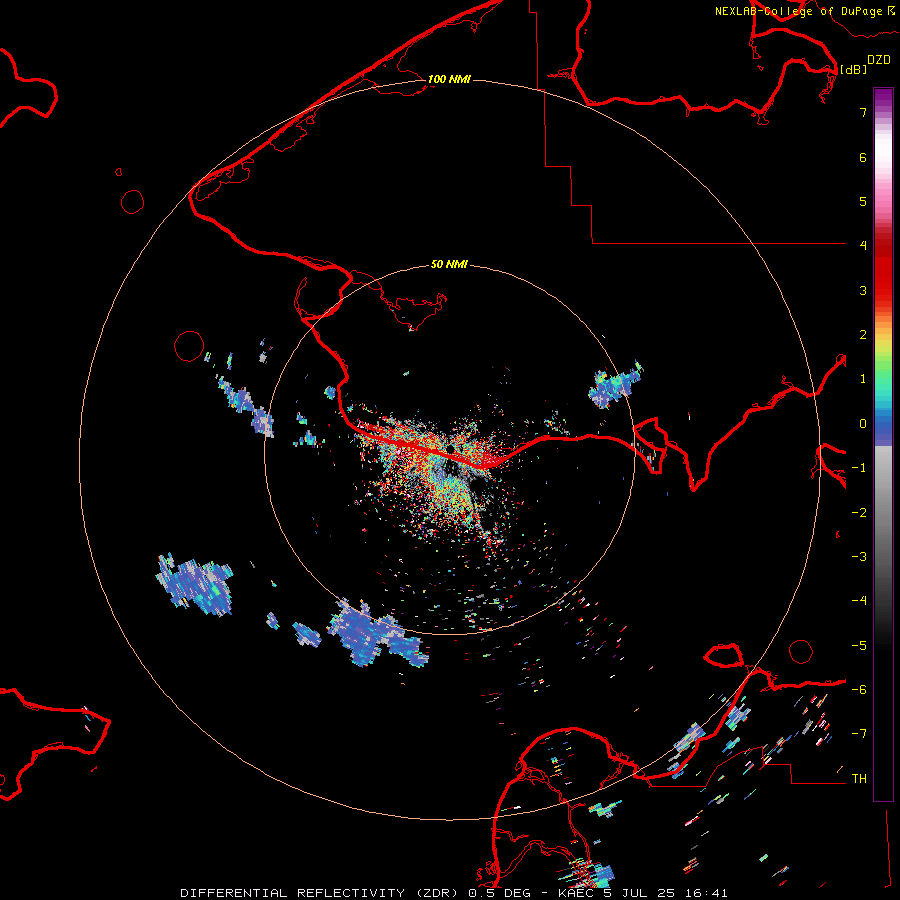Click the 0 value on color scale
Image resolution: width=900 pixels, height=900 pixels.
pyautogui.click(x=863, y=424)
